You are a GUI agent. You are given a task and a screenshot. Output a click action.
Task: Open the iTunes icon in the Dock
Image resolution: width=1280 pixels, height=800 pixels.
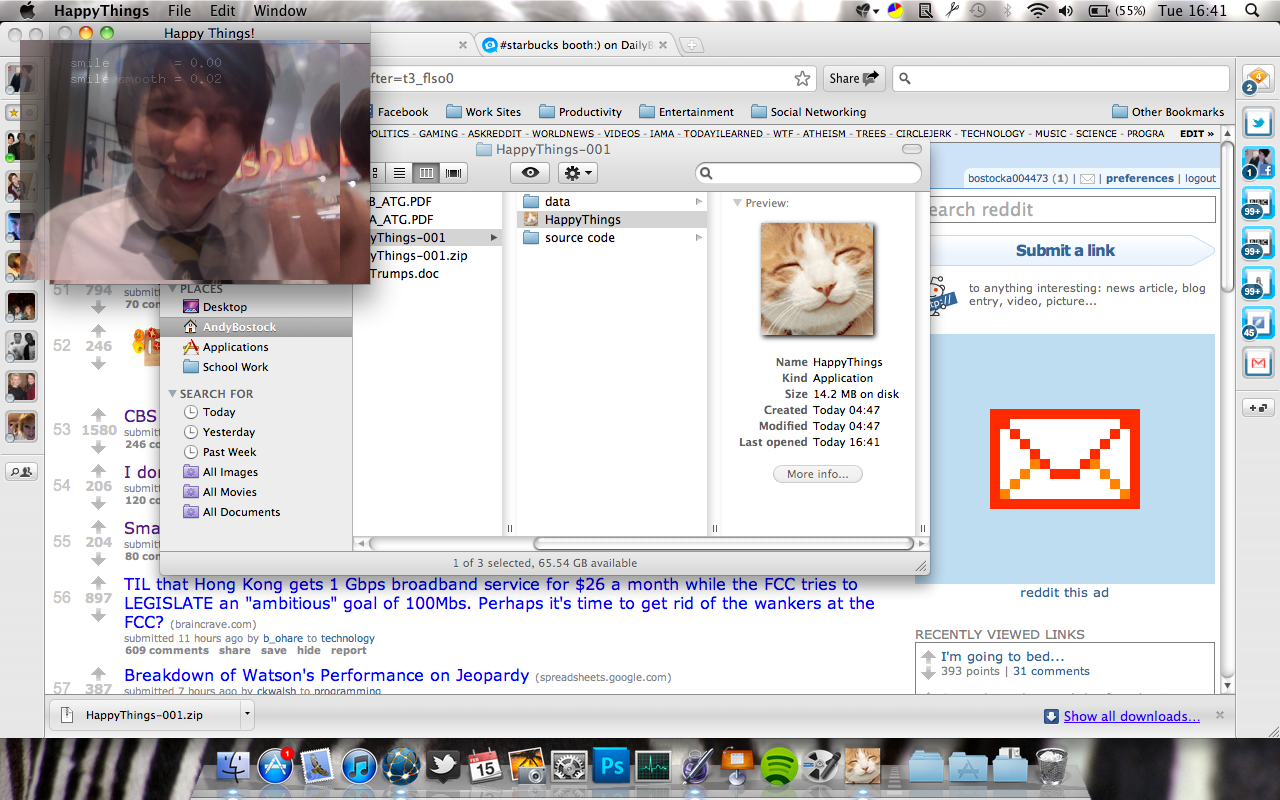[358, 767]
